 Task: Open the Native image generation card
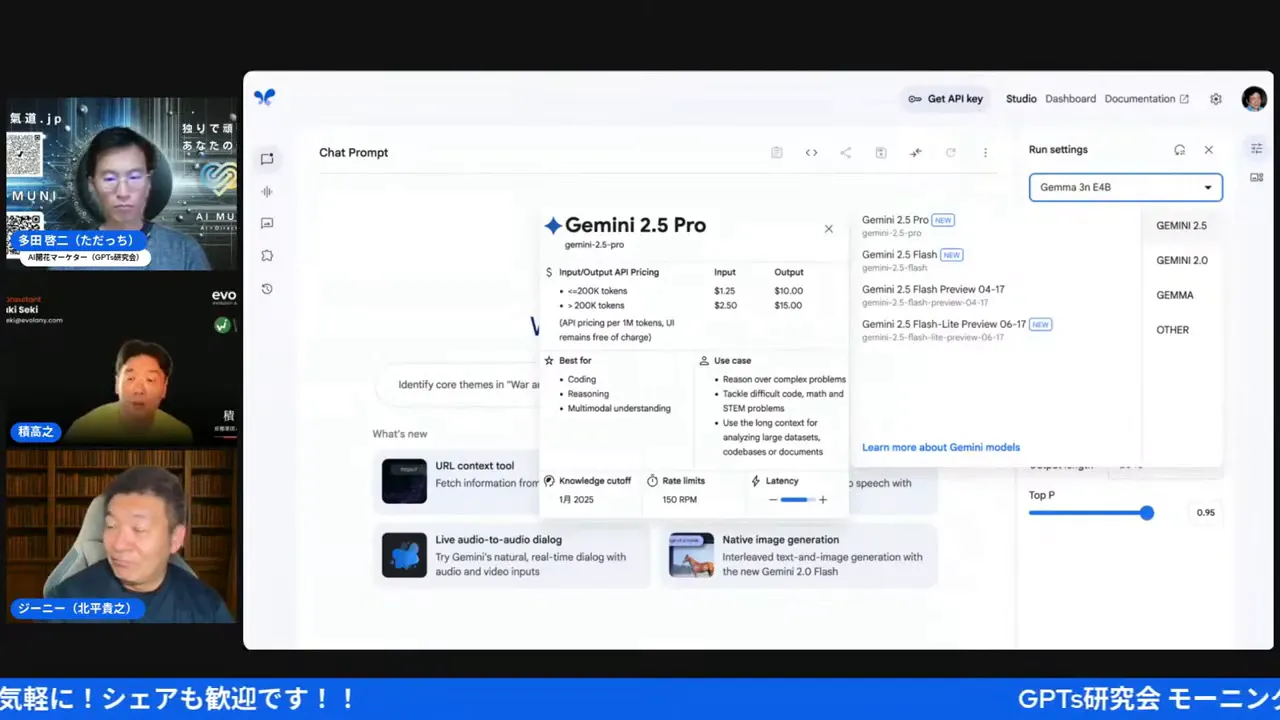(x=799, y=555)
